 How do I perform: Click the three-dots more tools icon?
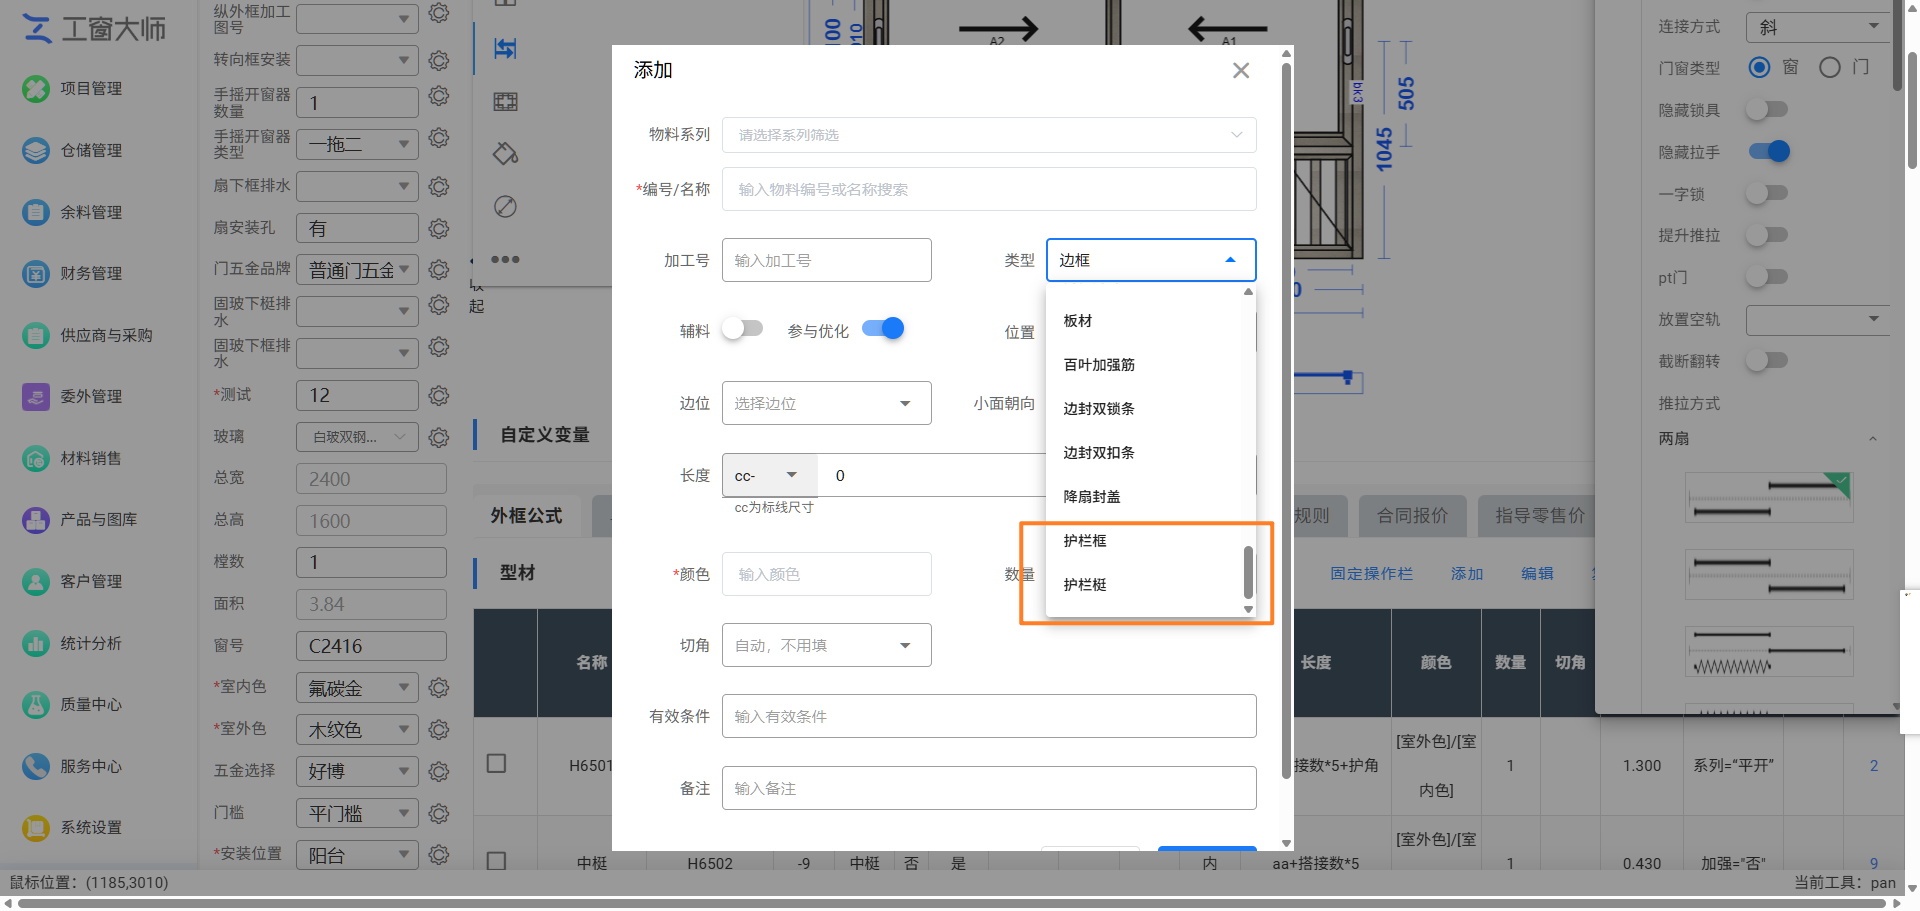505,259
